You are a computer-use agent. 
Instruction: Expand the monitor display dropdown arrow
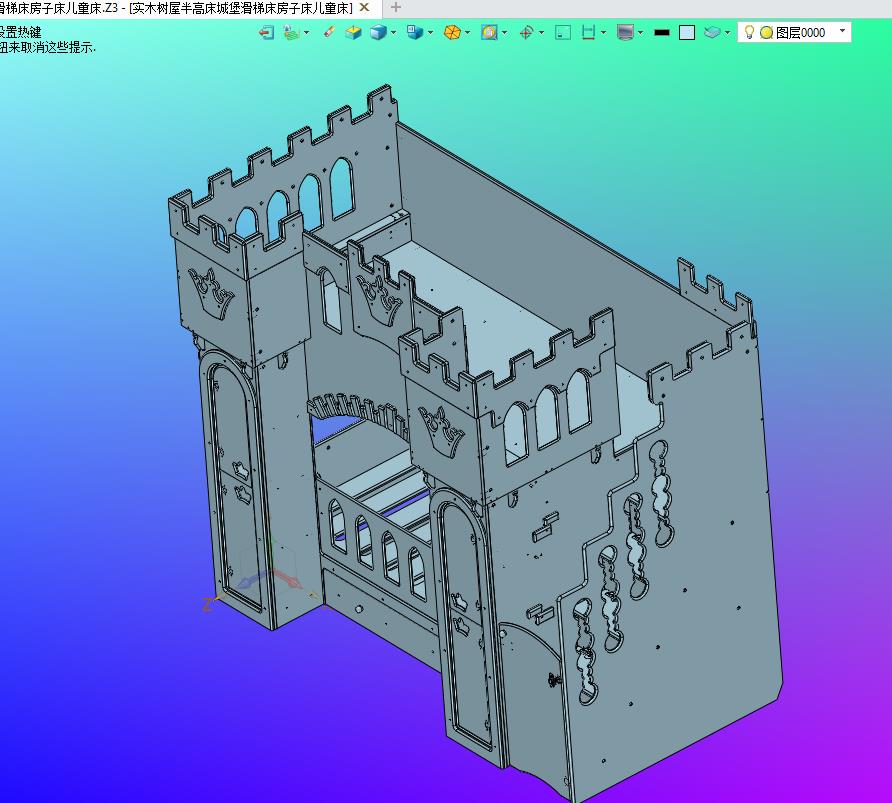pyautogui.click(x=641, y=32)
